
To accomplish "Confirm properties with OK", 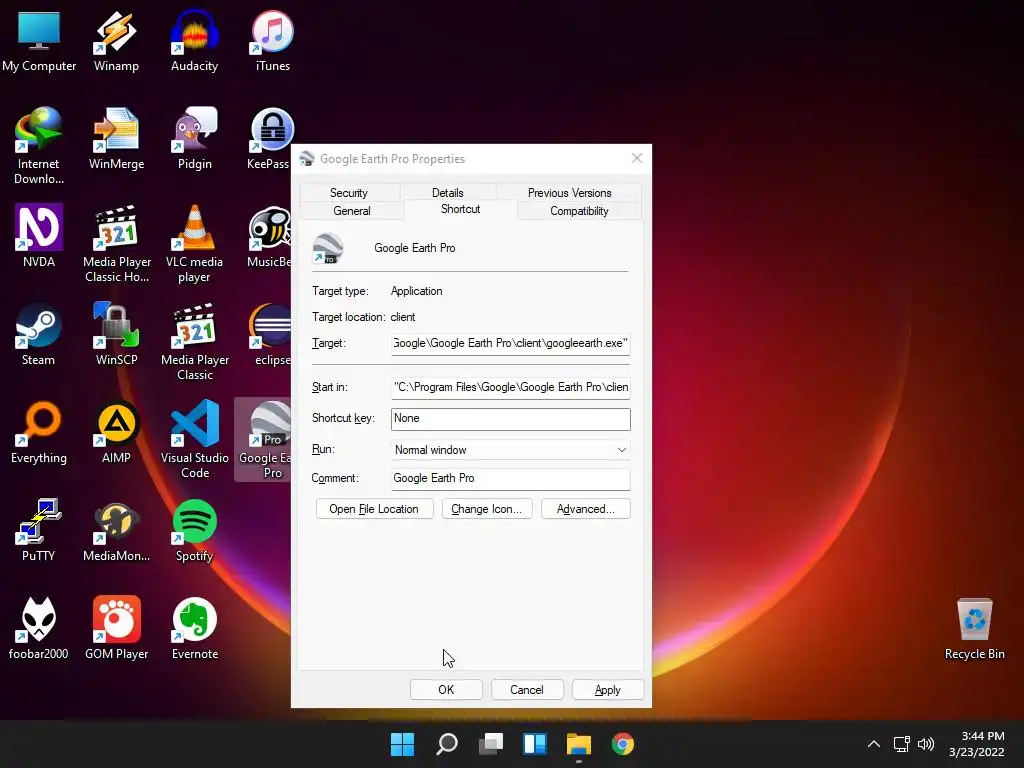I will pyautogui.click(x=446, y=690).
